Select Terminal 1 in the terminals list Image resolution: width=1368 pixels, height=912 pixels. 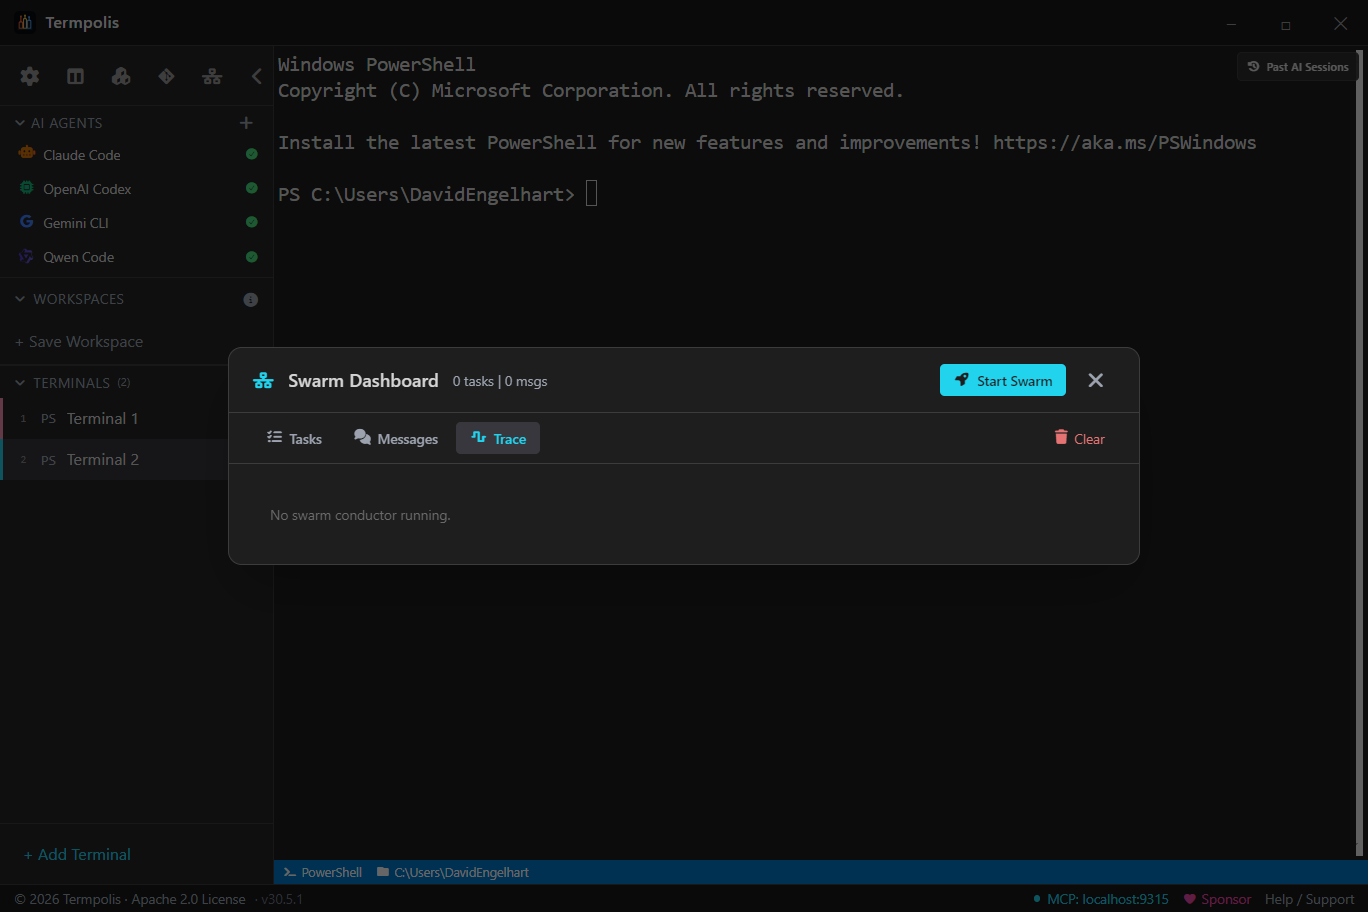(115, 419)
